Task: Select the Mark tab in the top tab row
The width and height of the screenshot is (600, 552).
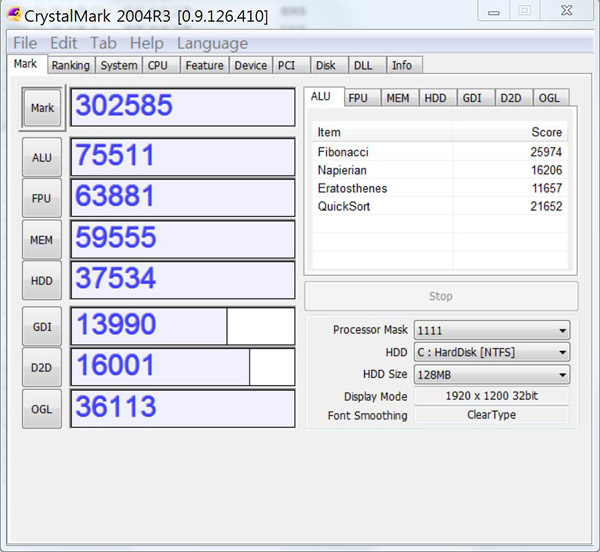Action: coord(26,64)
